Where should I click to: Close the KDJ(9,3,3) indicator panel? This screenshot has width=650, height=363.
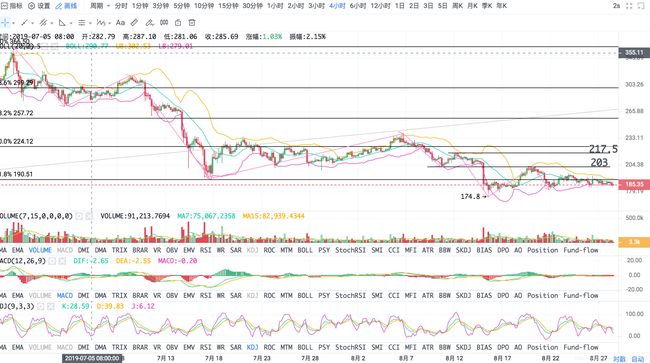pyautogui.click(x=51, y=306)
